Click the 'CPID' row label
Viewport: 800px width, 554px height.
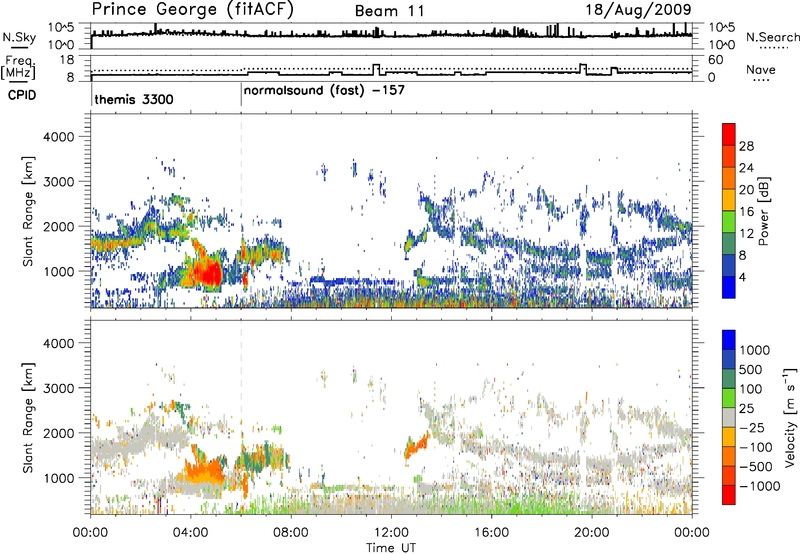(x=22, y=95)
